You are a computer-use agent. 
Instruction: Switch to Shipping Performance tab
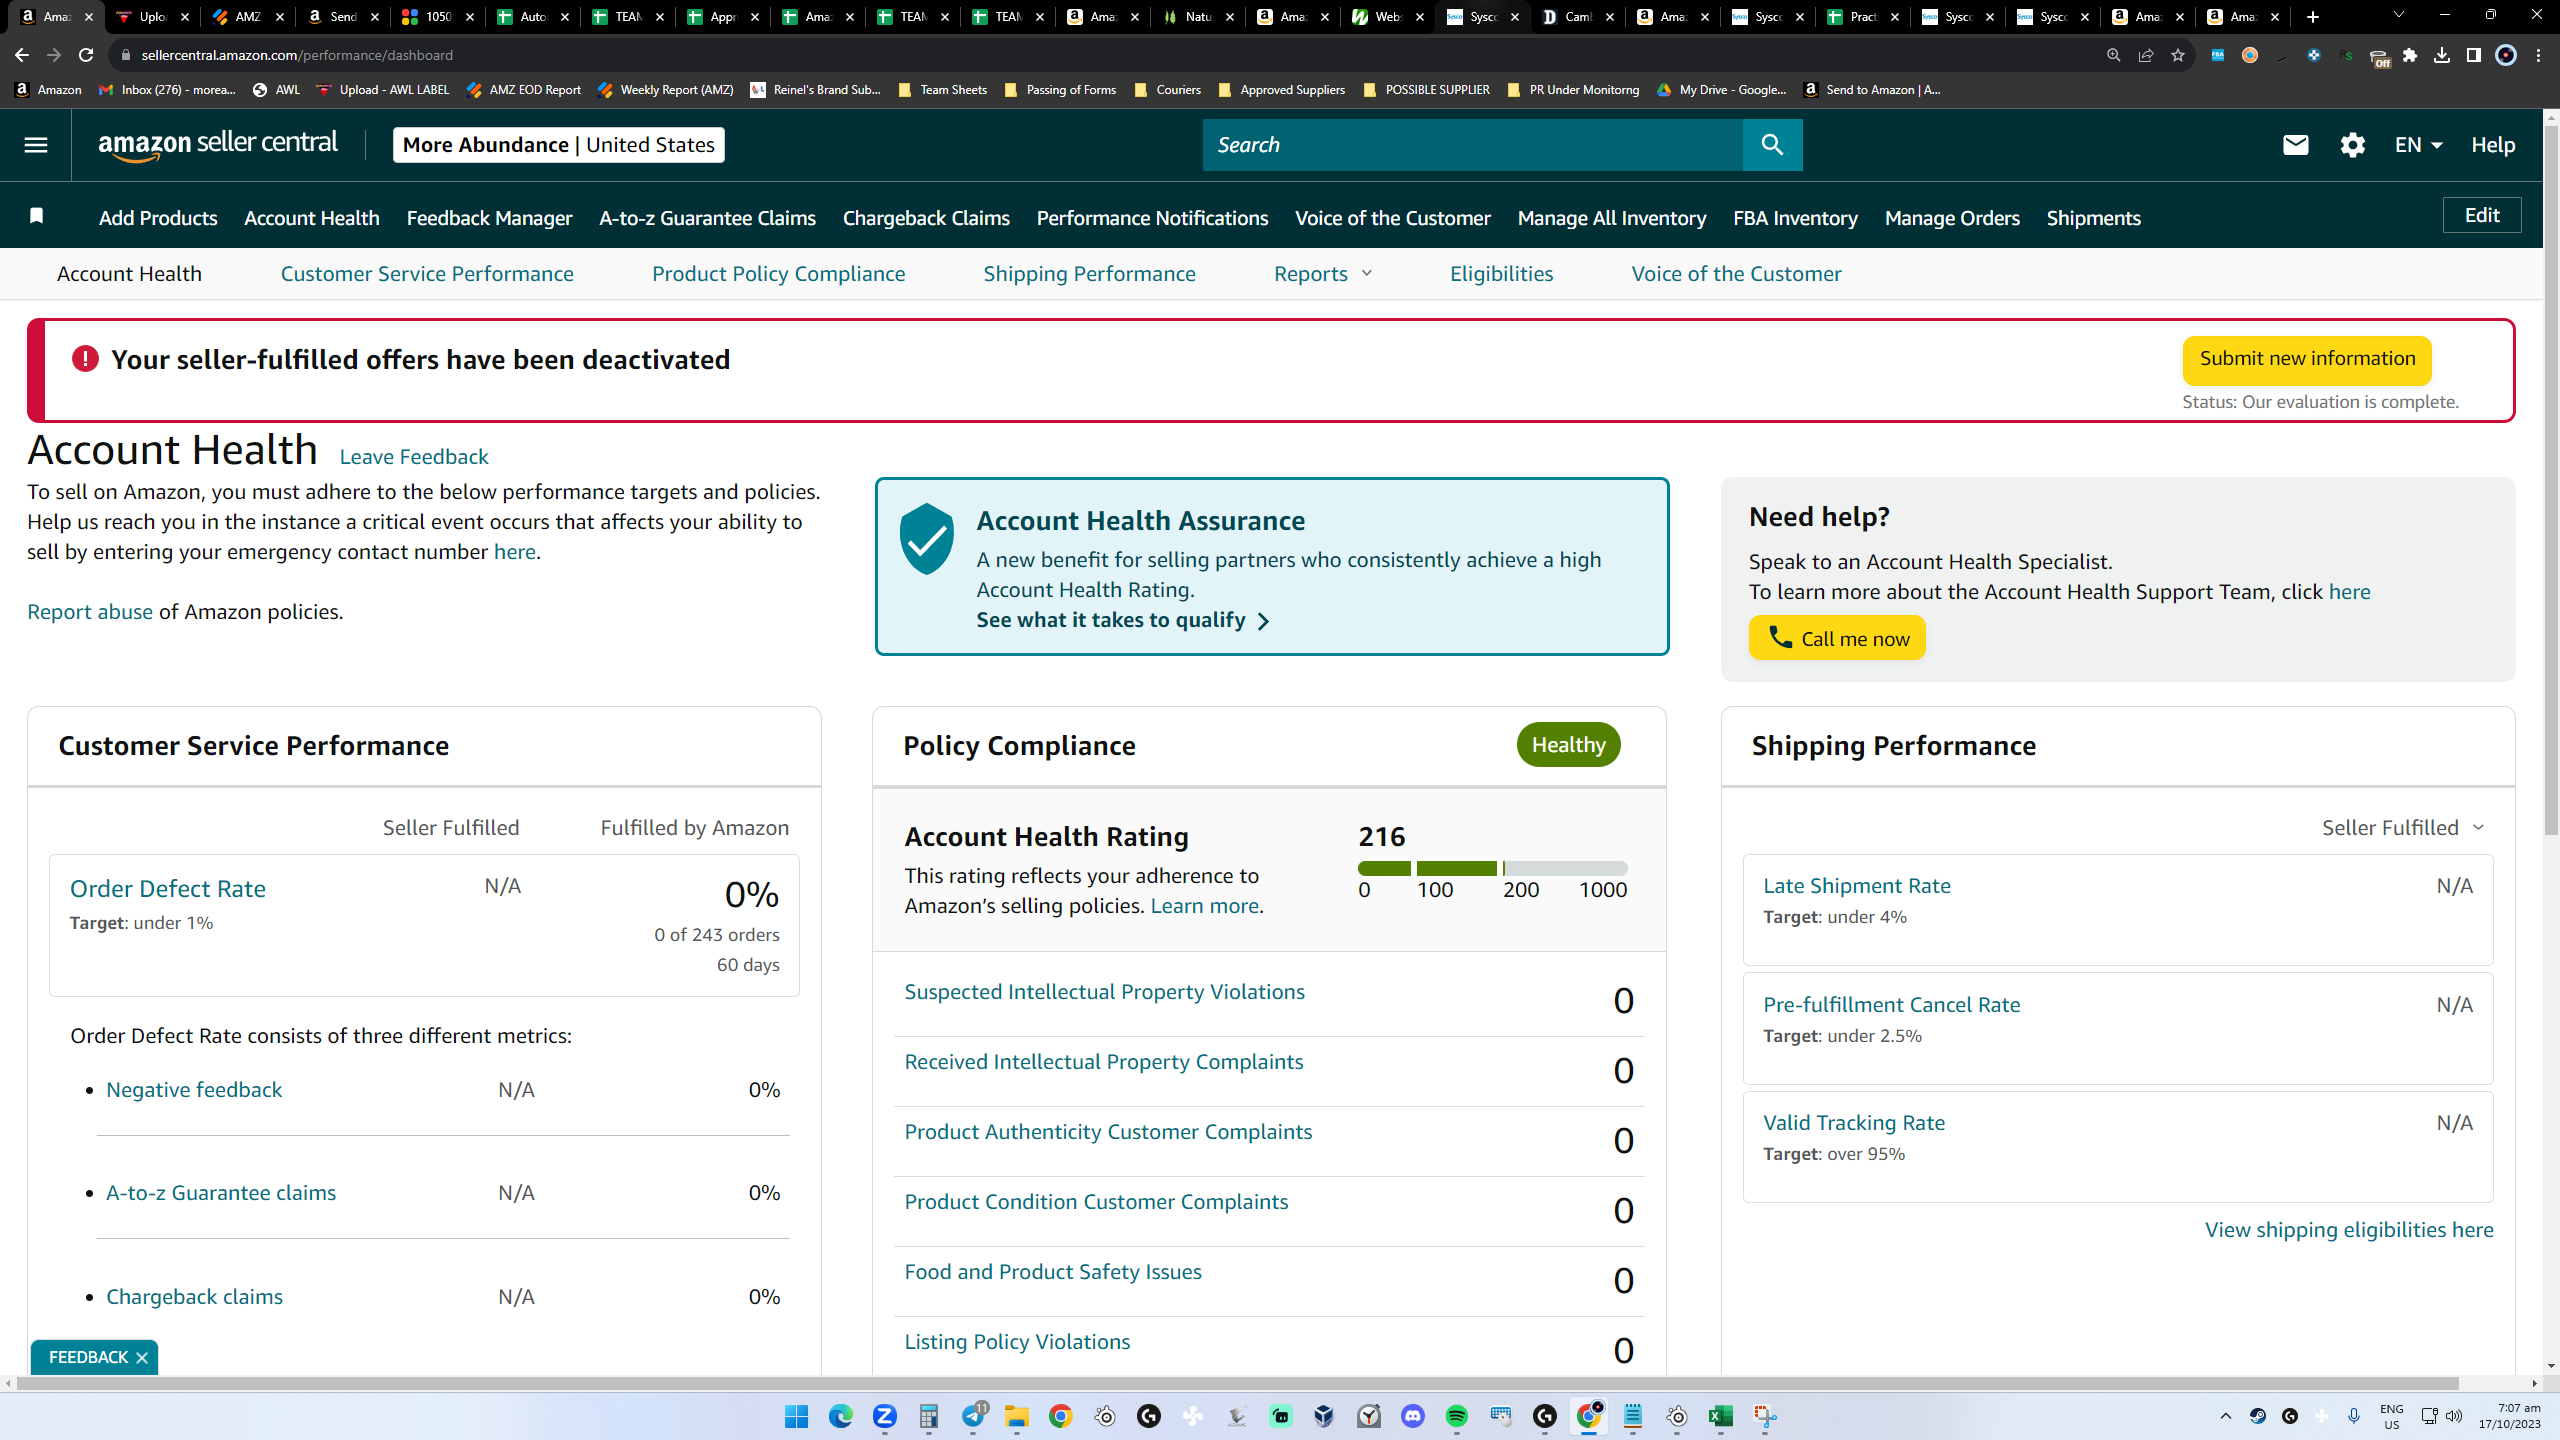(1089, 274)
